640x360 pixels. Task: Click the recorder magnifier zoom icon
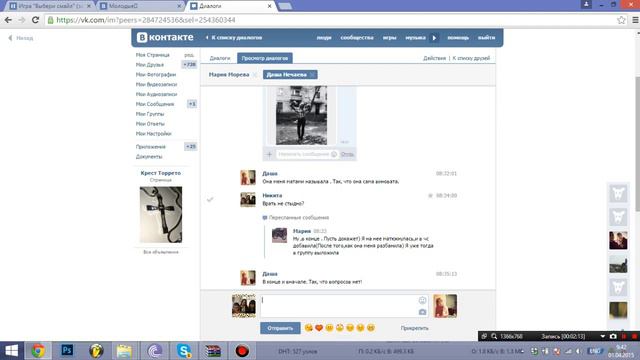pos(494,336)
